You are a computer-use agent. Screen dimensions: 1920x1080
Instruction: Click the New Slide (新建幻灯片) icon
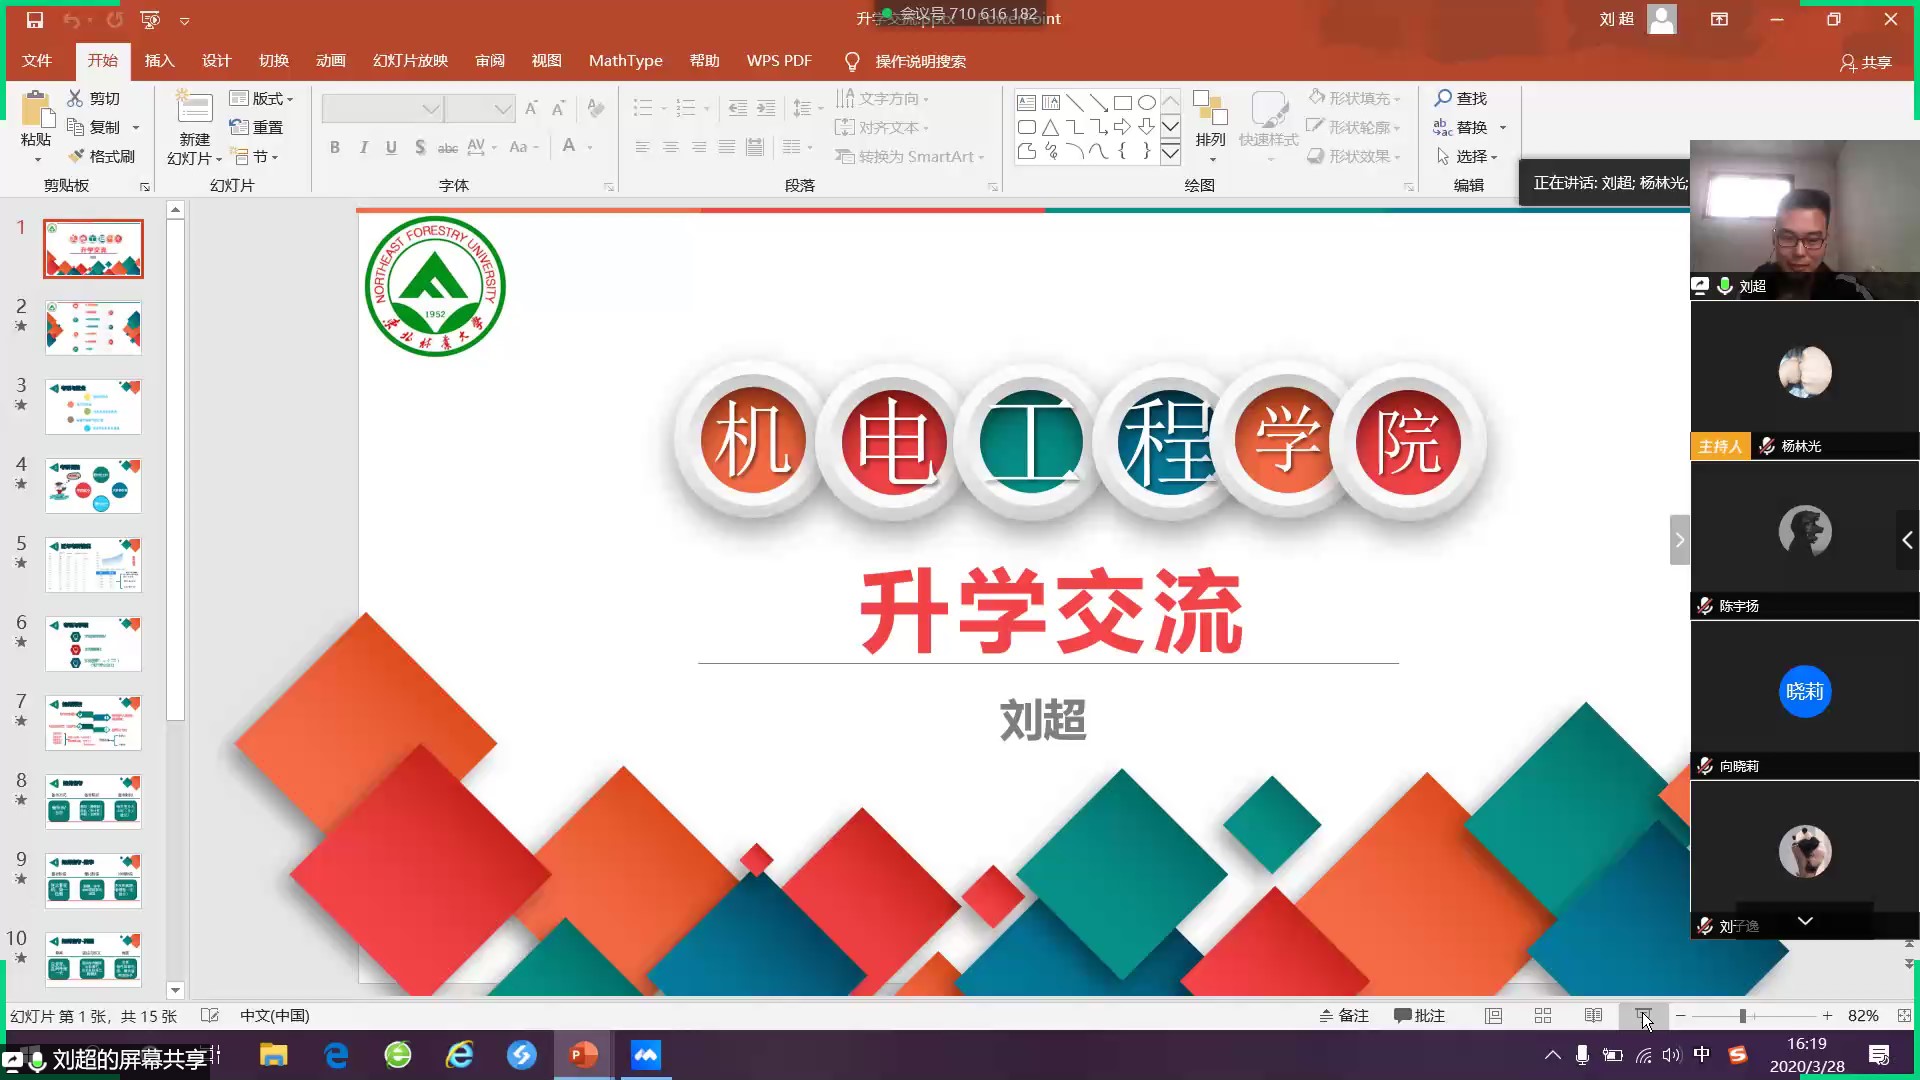click(194, 110)
